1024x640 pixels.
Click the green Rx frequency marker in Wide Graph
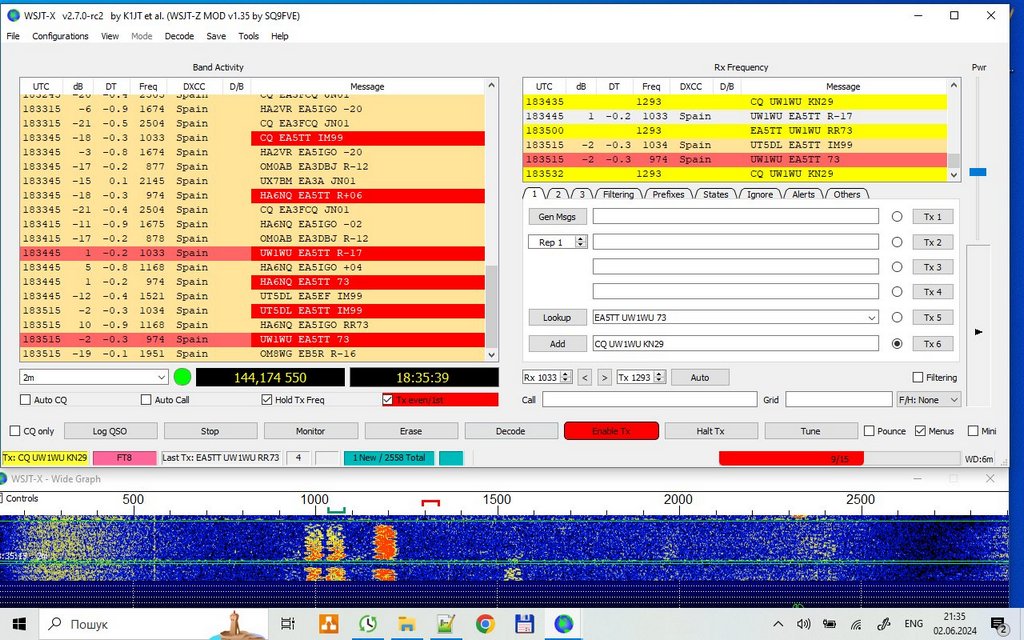point(336,510)
